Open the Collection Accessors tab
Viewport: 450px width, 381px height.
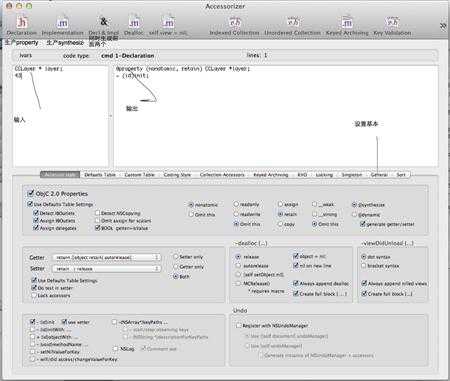tap(222, 175)
